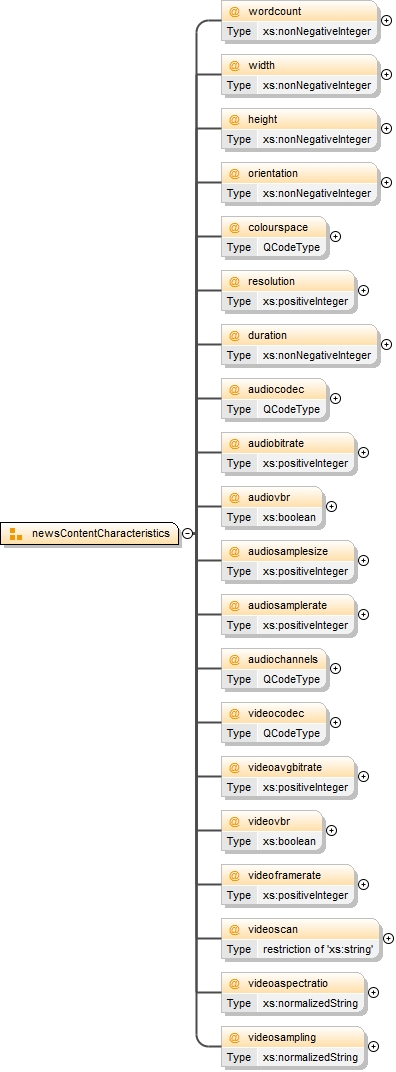This screenshot has height=1072, width=396.
Task: Expand the width attribute plus sign
Action: 386,75
